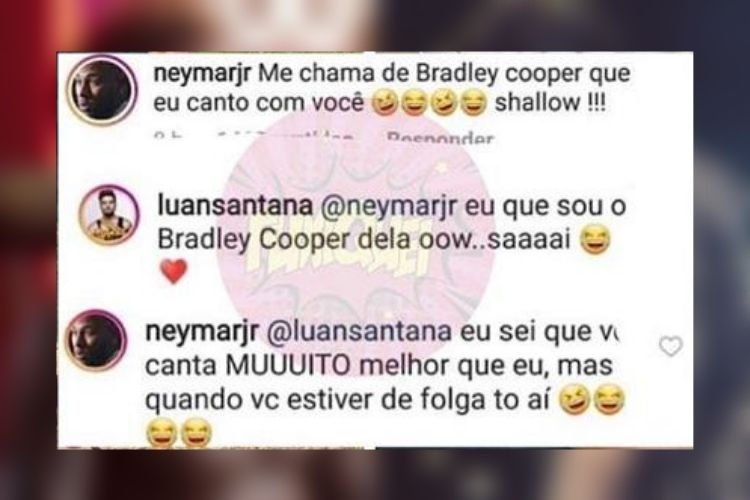This screenshot has width=750, height=500.
Task: Follow the @luansantana mention in neymarjr's reply
Action: [x=359, y=332]
